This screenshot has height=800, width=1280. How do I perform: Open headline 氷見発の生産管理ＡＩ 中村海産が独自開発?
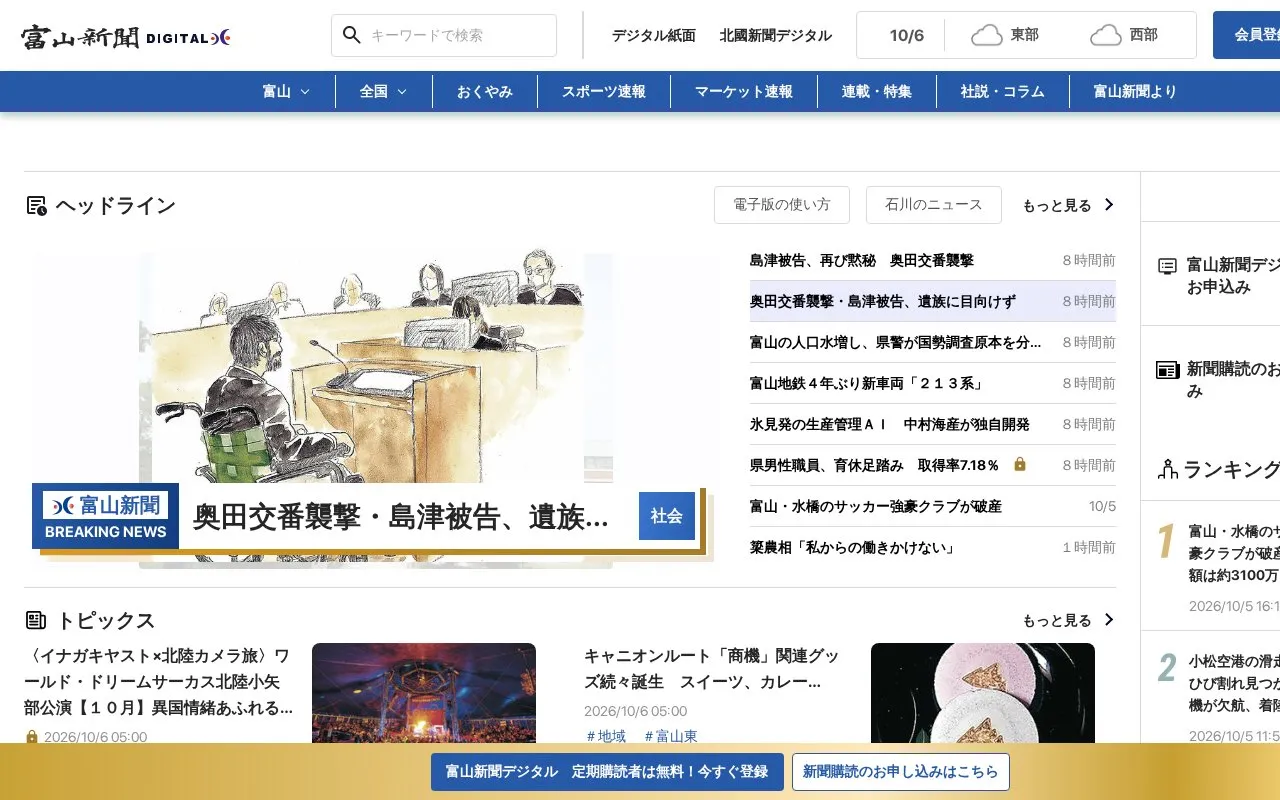[890, 424]
